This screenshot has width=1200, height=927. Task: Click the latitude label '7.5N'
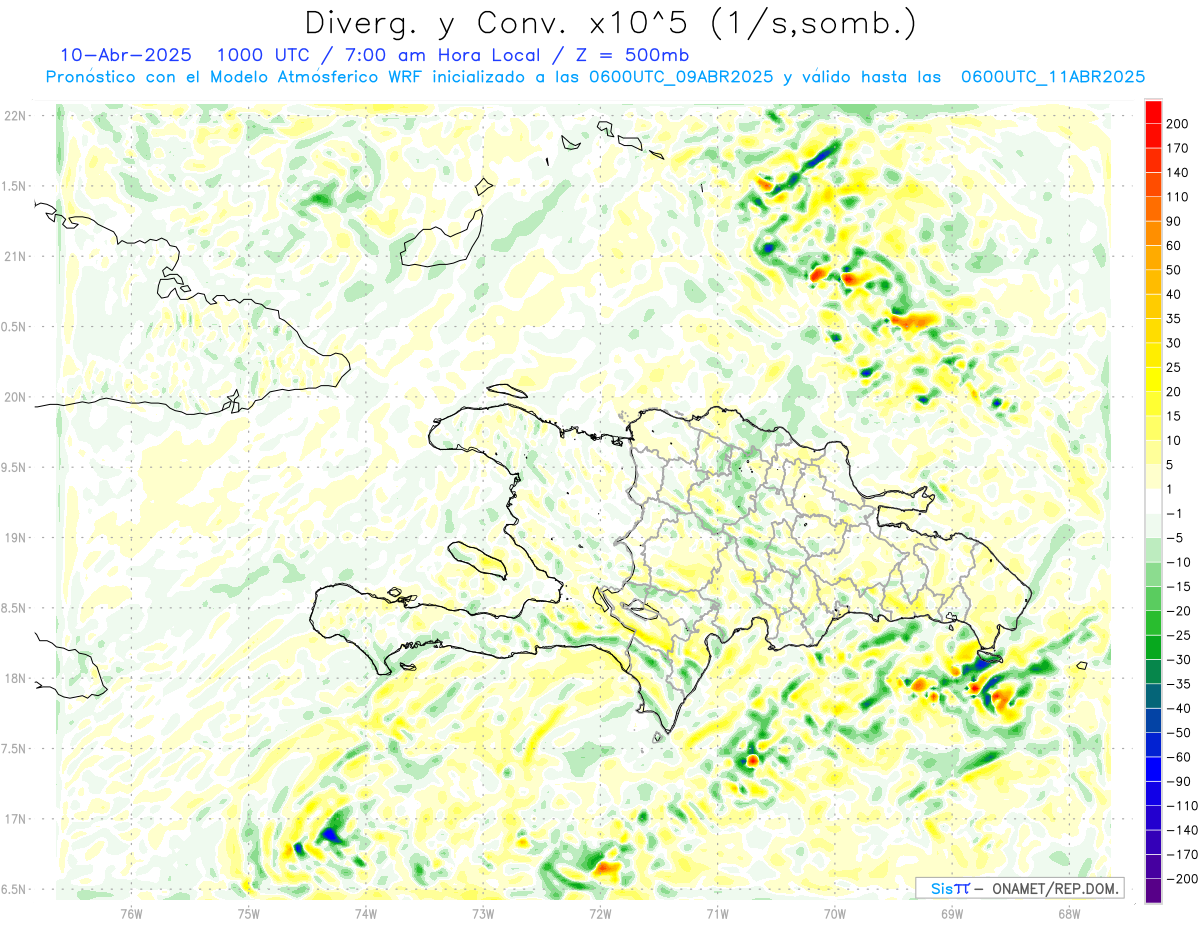15,750
